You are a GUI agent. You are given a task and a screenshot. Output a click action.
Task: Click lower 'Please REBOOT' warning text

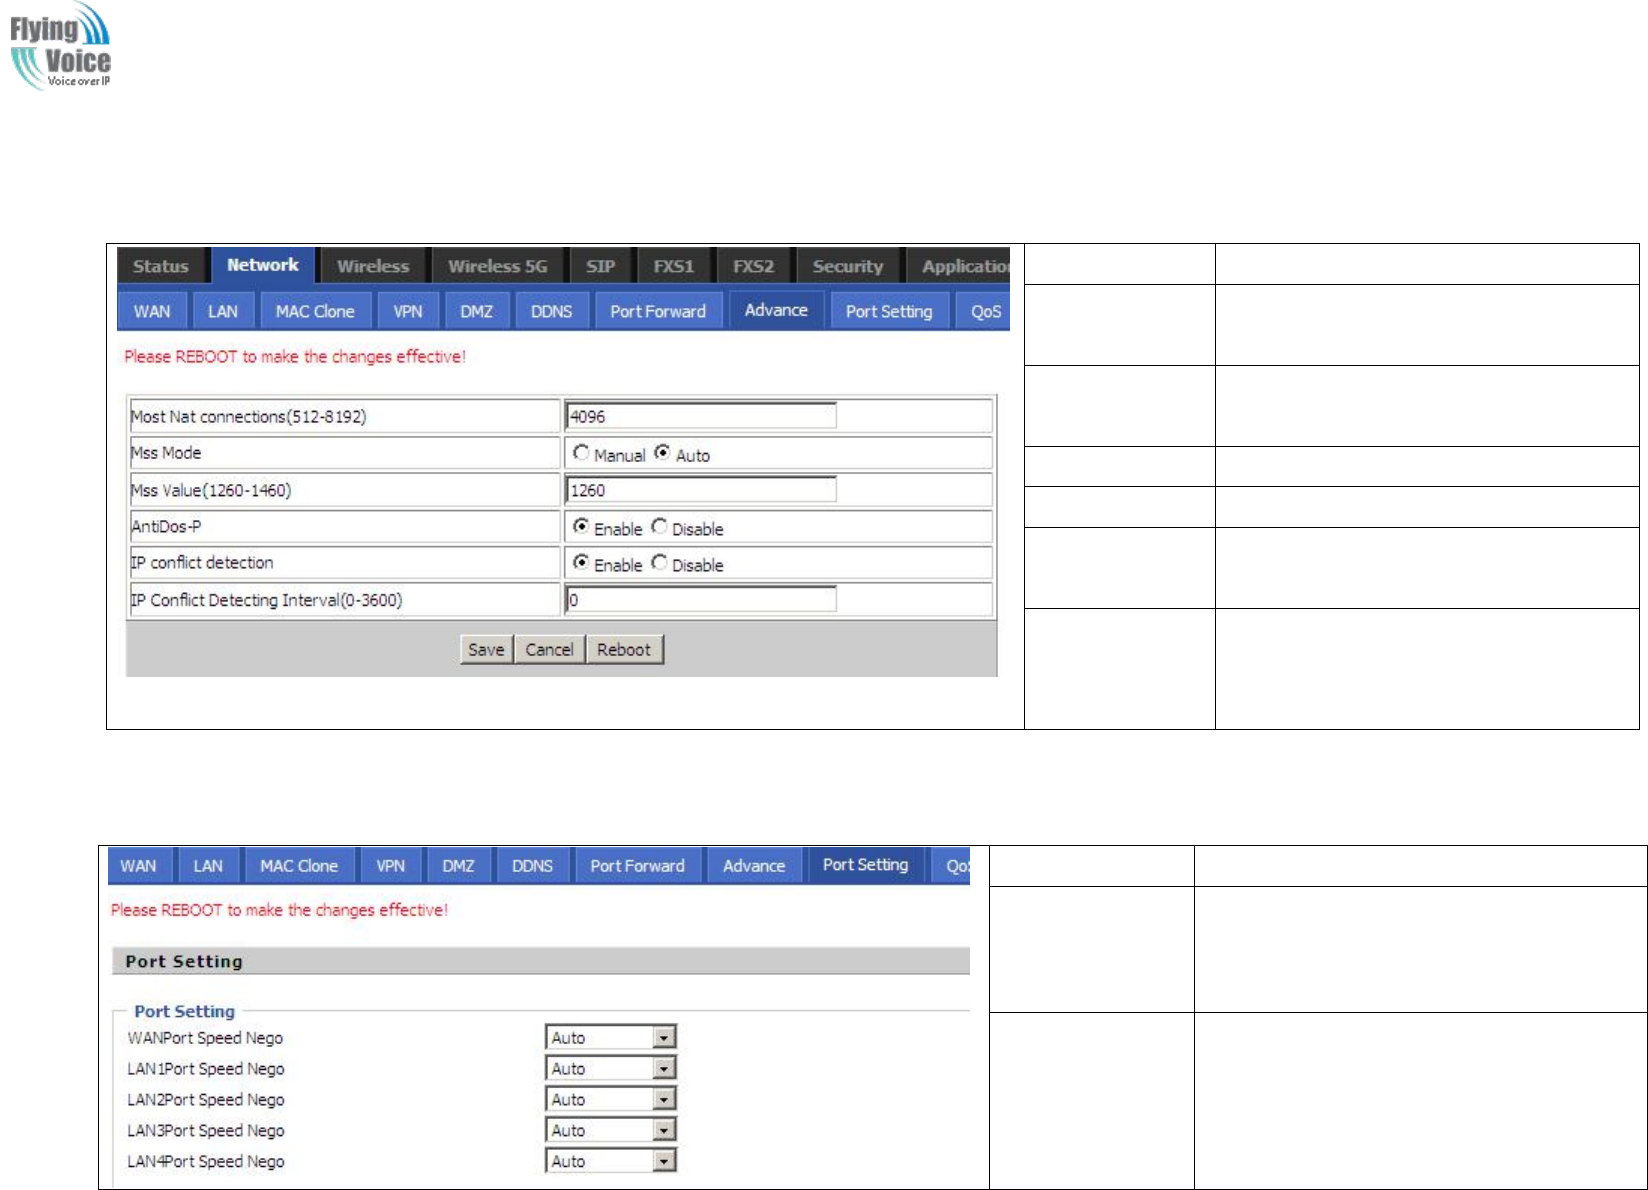(279, 910)
